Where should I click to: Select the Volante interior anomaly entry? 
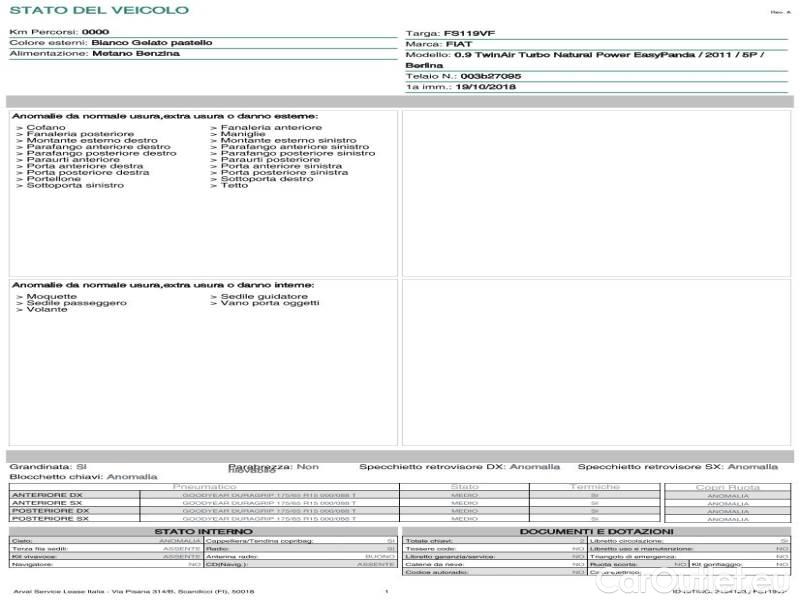pyautogui.click(x=46, y=311)
